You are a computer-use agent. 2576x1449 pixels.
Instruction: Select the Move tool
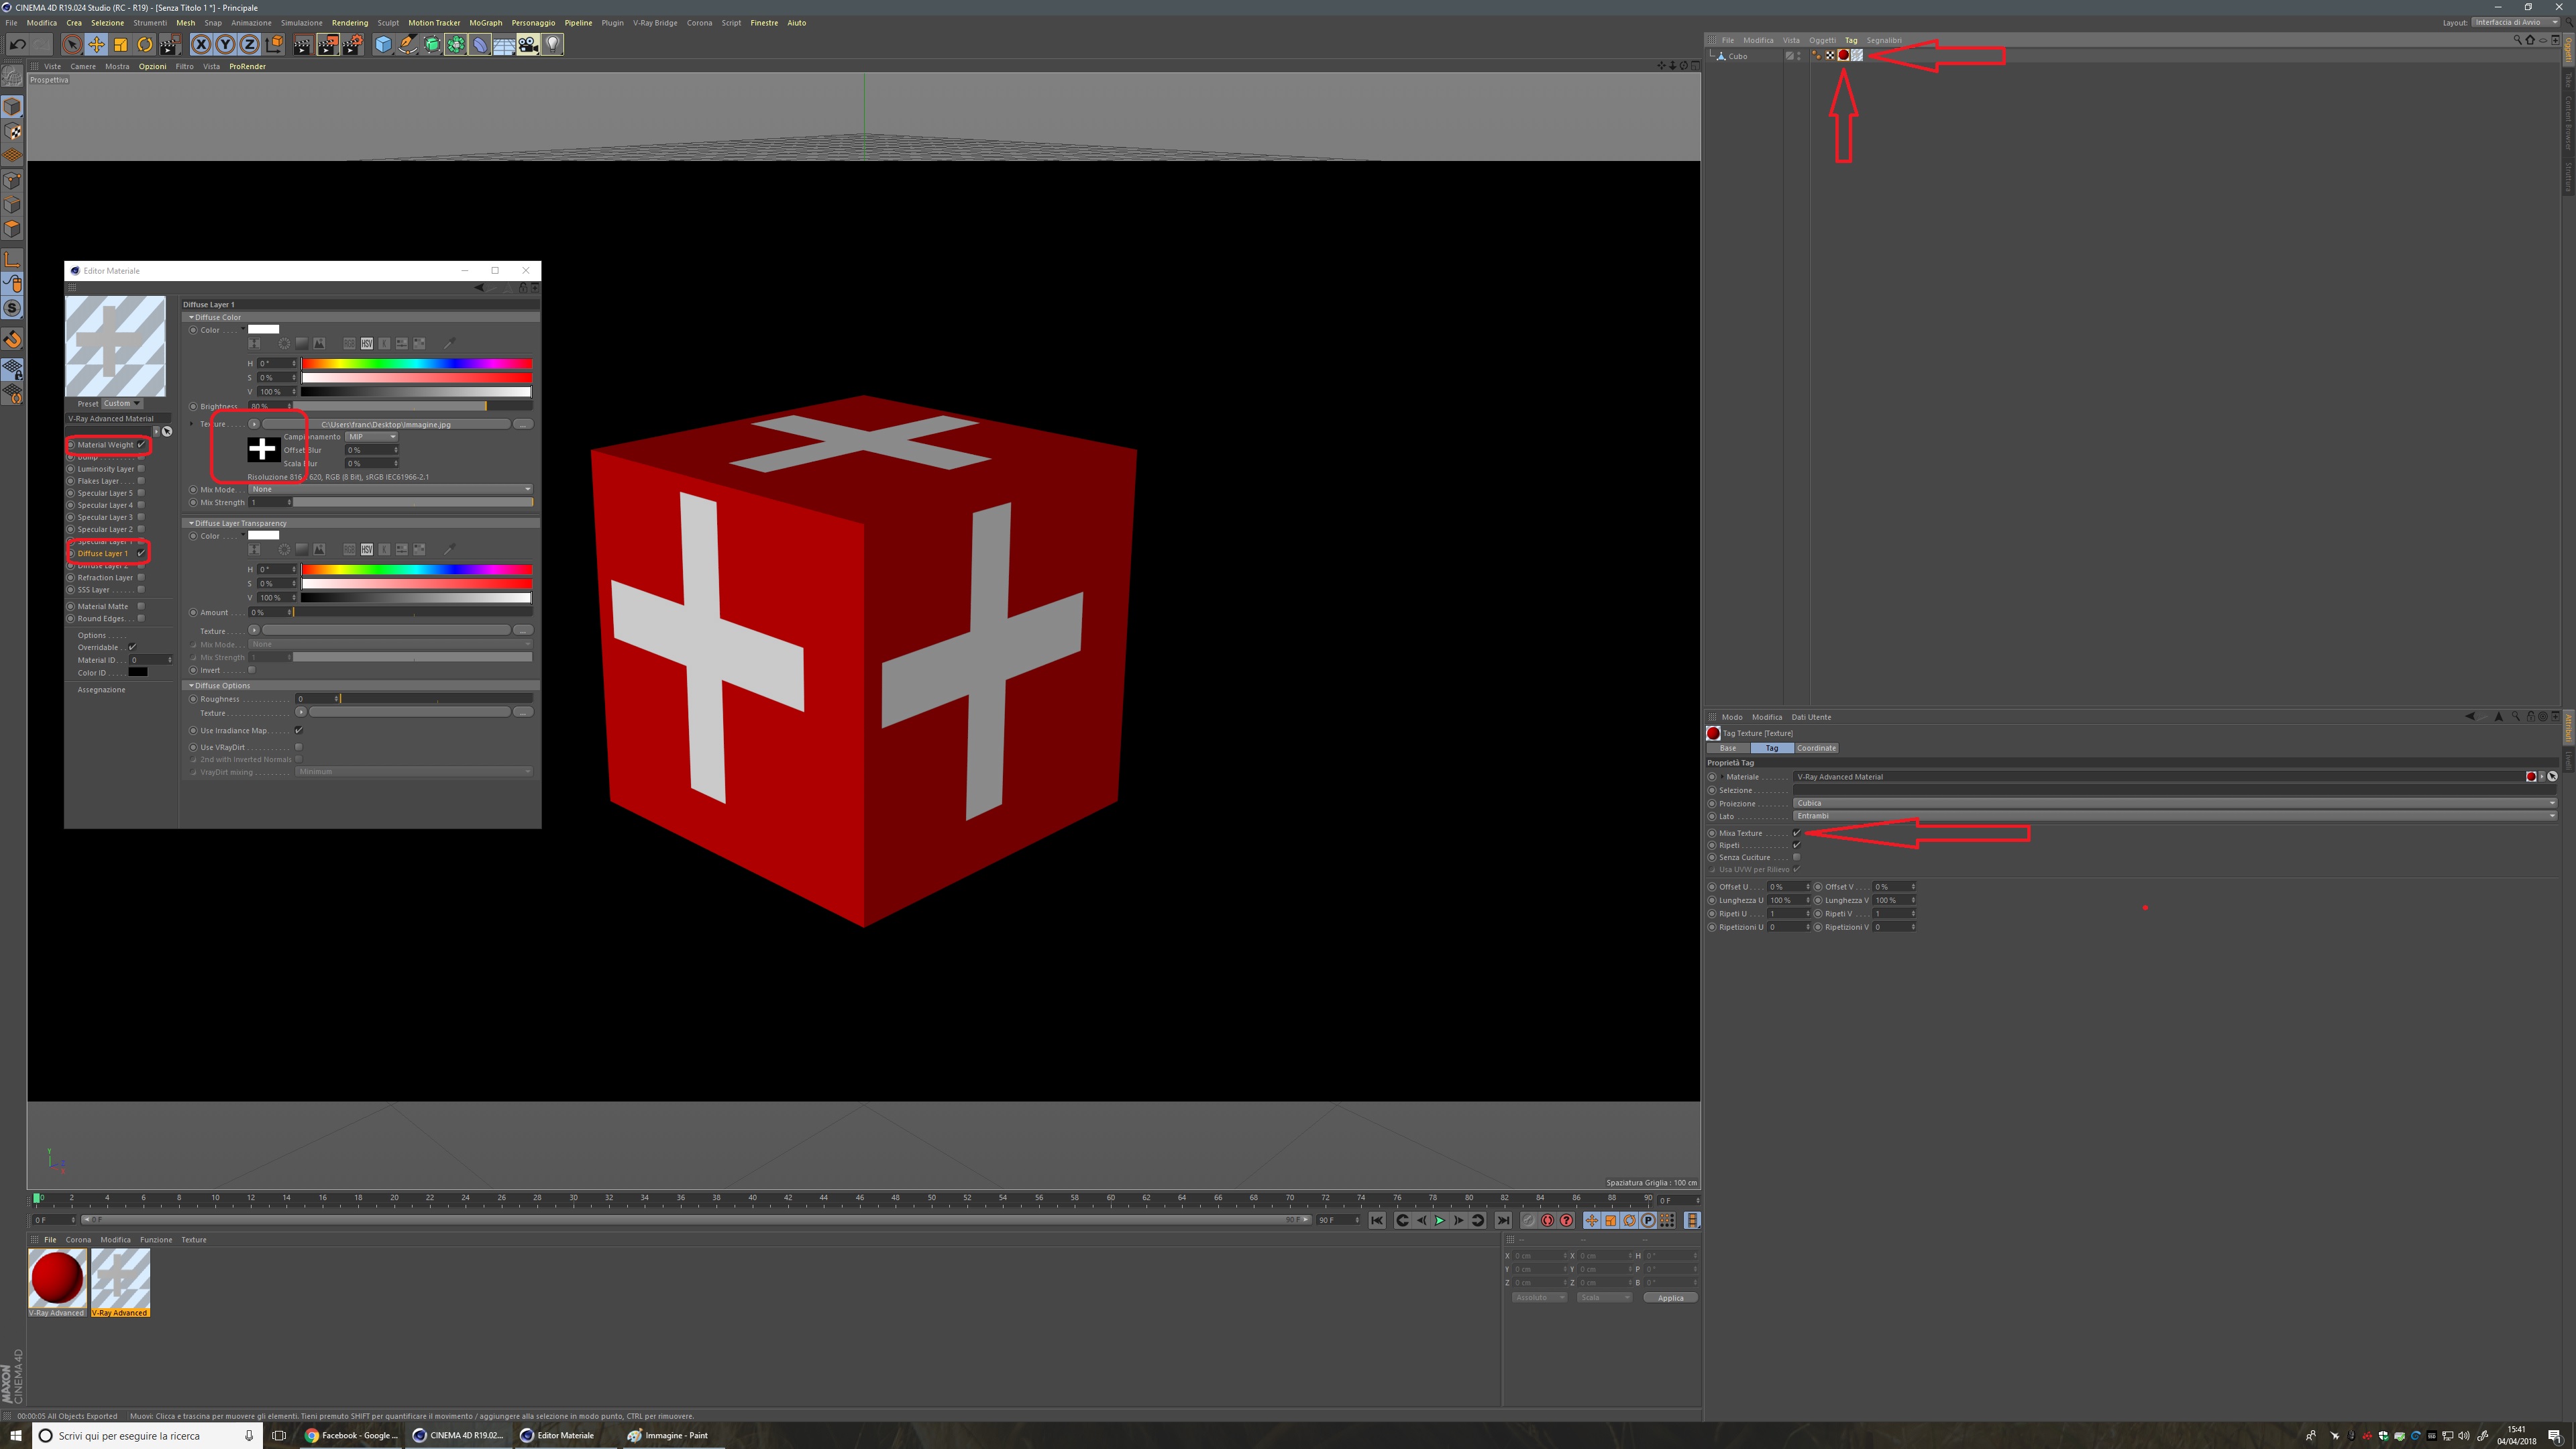click(96, 44)
